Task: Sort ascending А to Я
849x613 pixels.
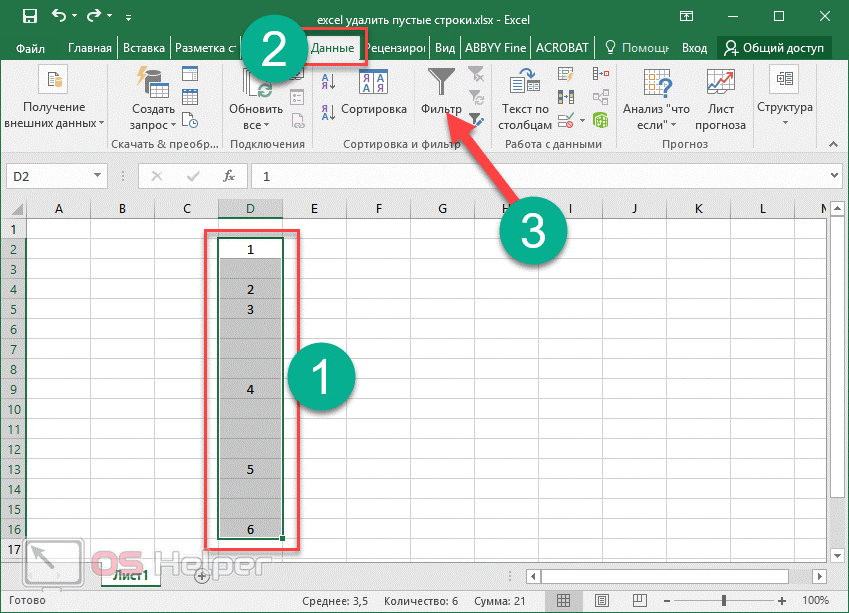Action: click(328, 81)
